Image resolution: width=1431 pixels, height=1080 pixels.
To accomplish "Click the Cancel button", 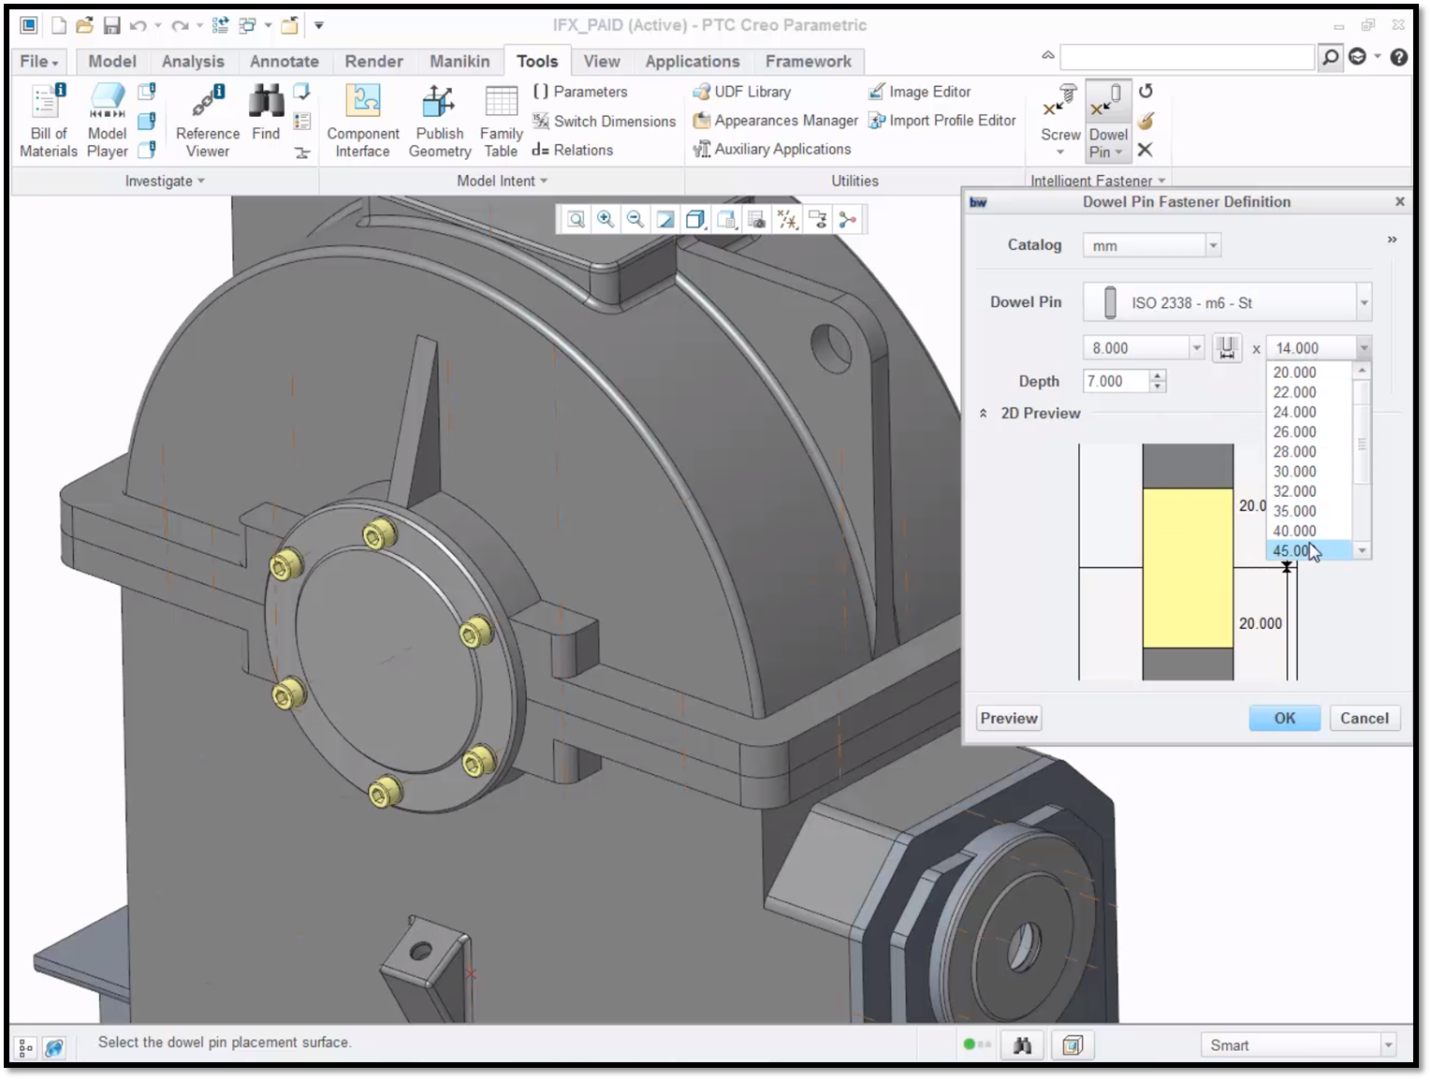I will pyautogui.click(x=1364, y=718).
